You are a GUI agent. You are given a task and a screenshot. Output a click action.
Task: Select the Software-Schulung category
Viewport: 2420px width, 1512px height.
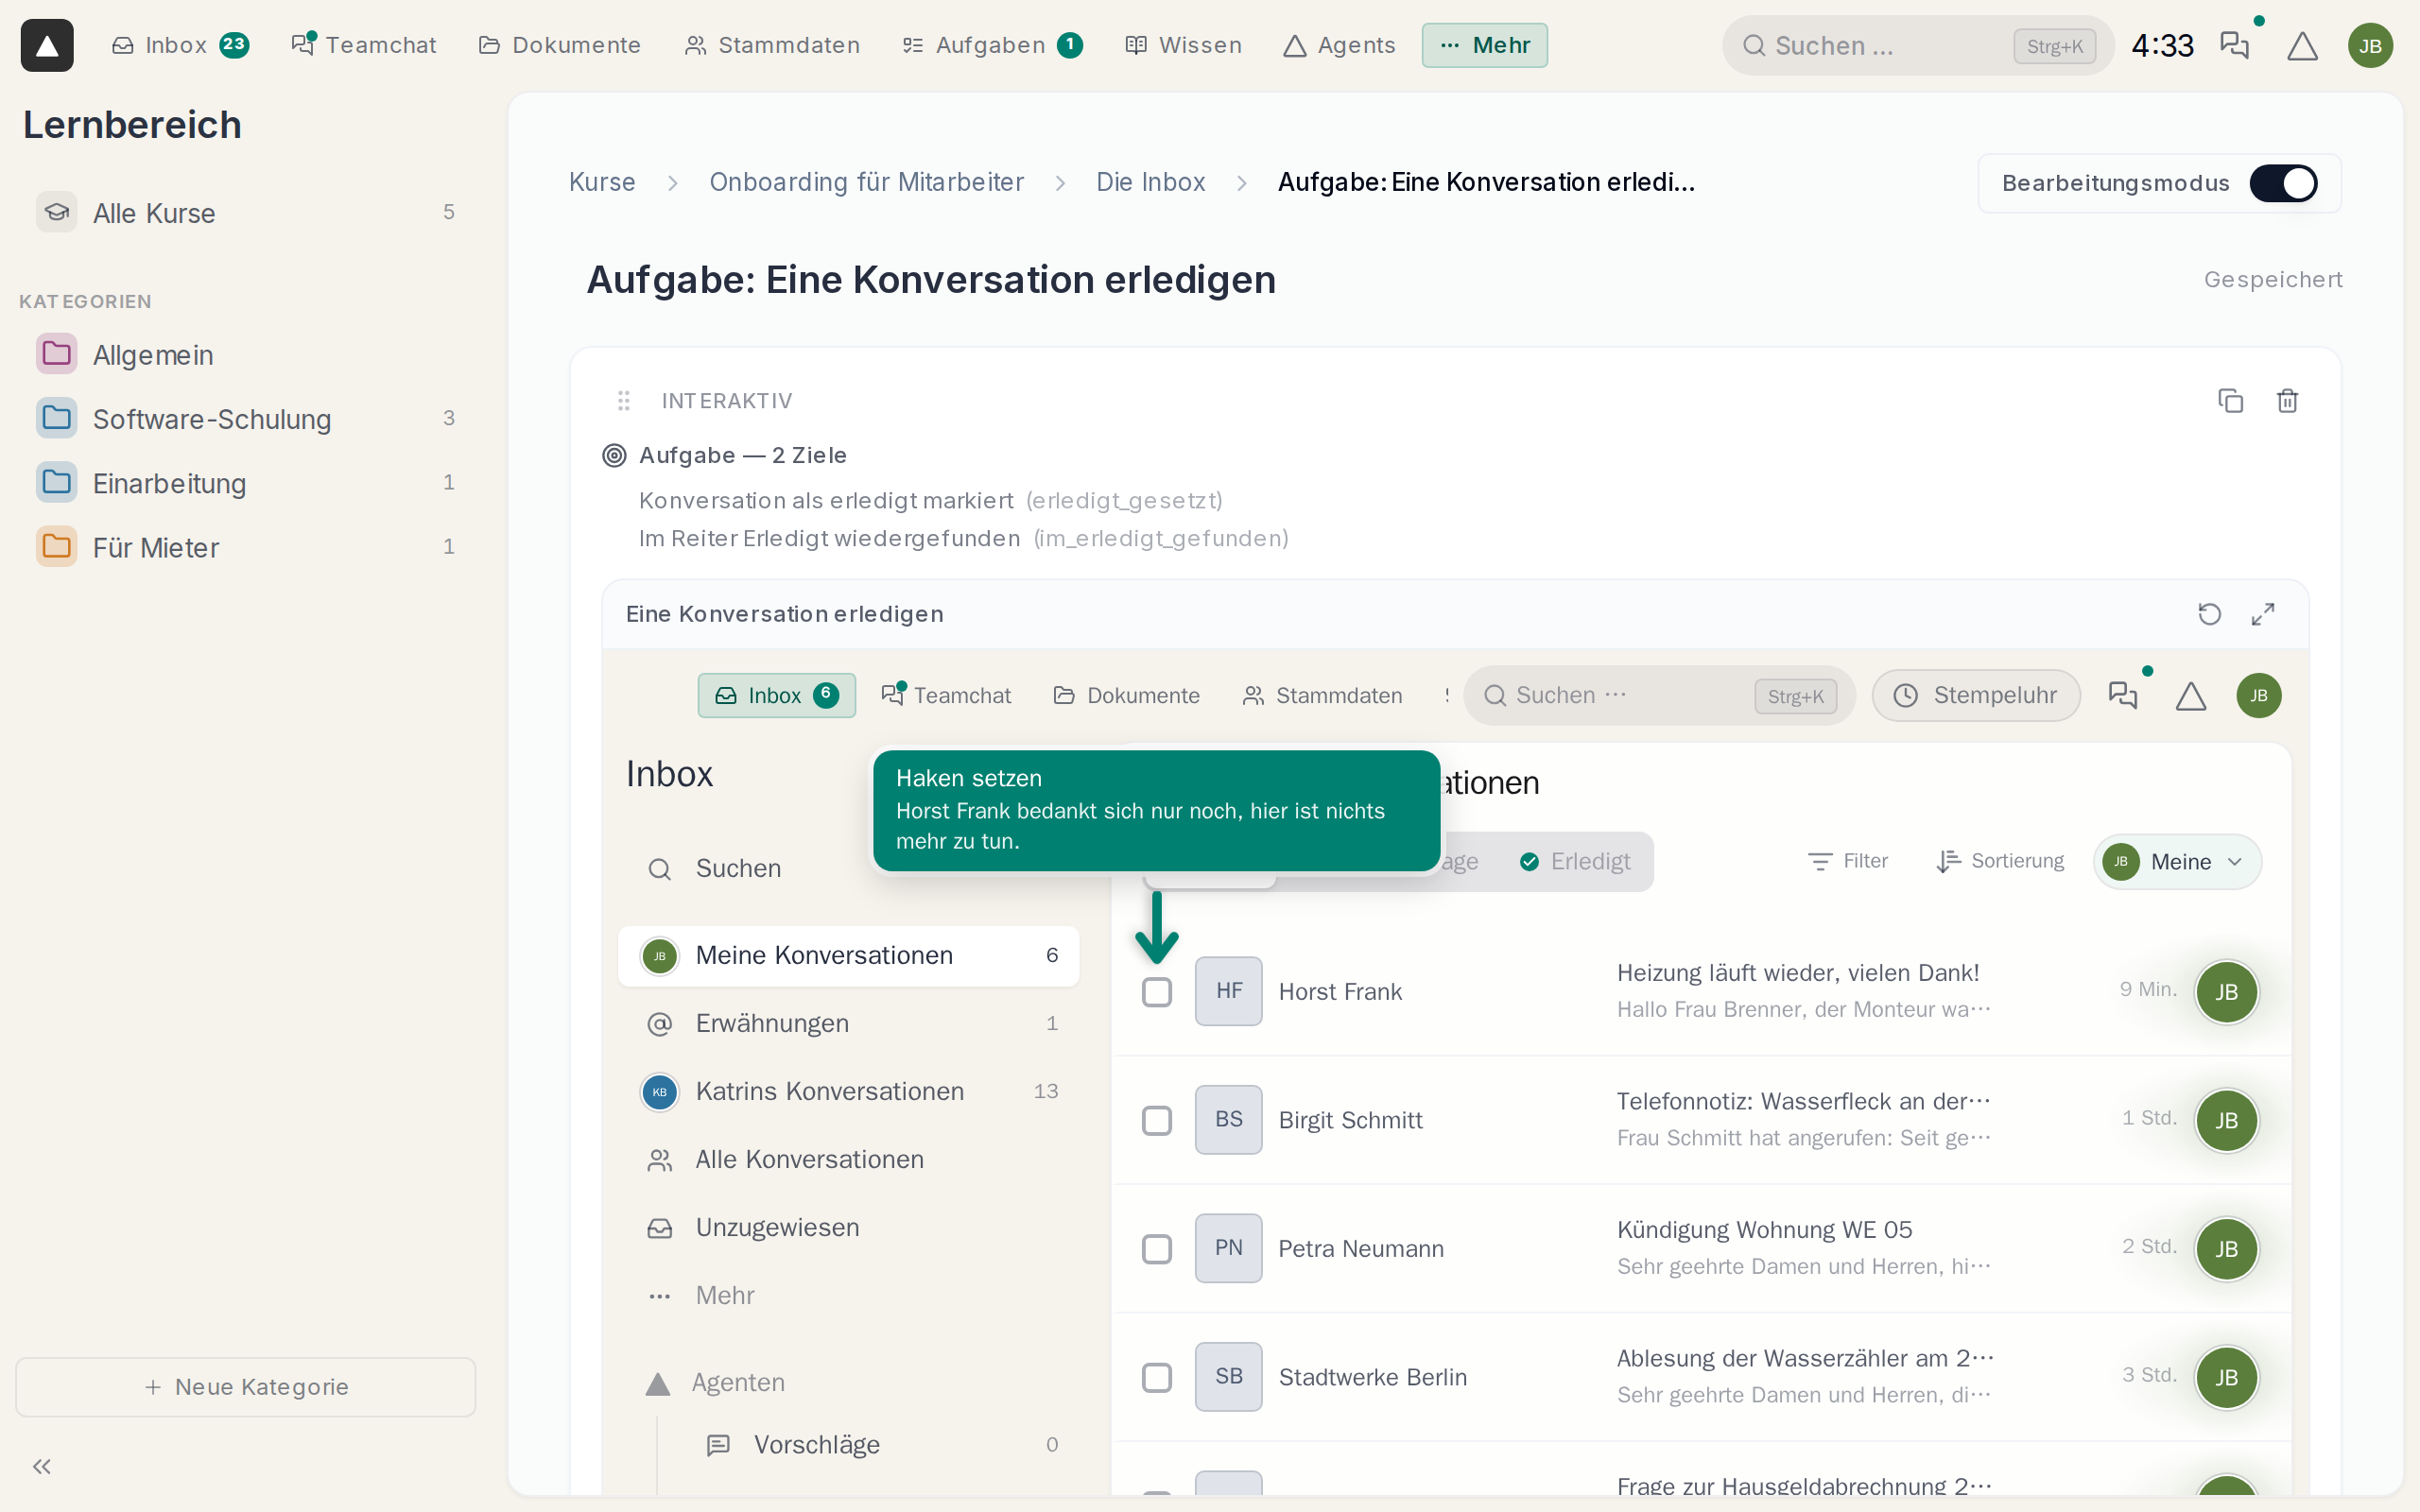[x=246, y=419]
